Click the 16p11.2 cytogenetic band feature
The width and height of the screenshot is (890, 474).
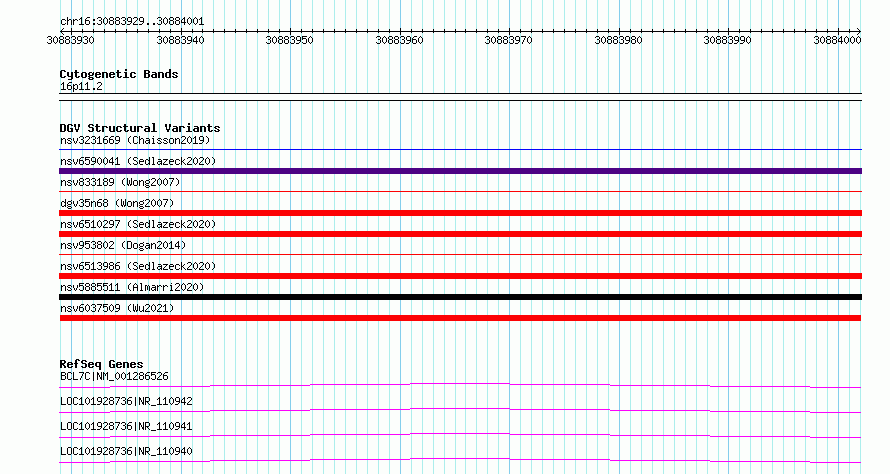click(x=460, y=97)
